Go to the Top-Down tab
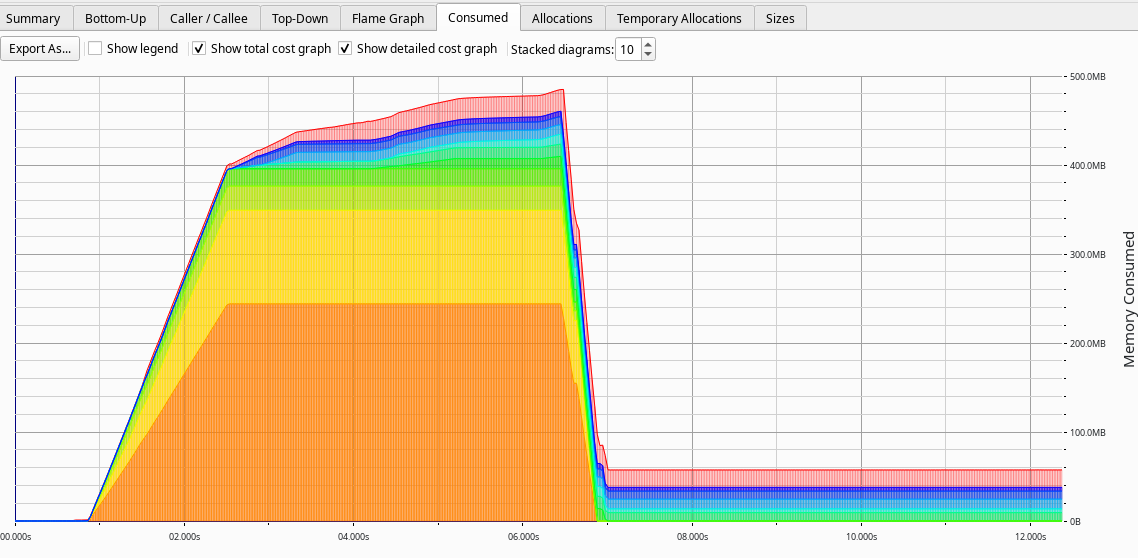The image size is (1138, 558). 300,18
